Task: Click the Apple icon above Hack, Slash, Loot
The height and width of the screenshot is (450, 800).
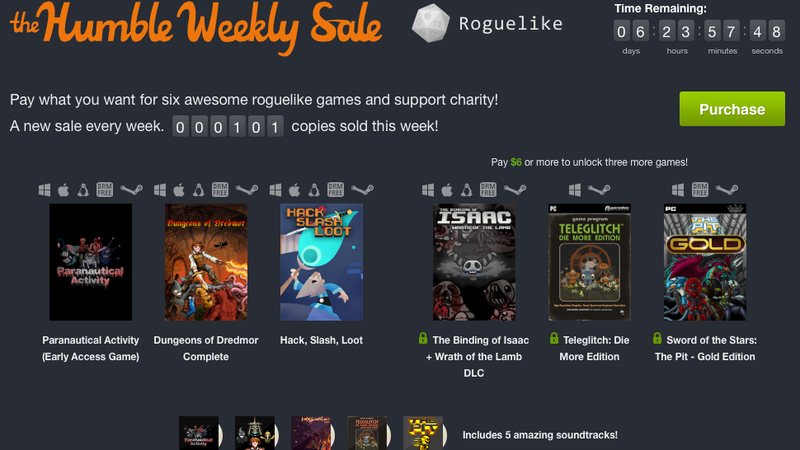Action: point(294,190)
